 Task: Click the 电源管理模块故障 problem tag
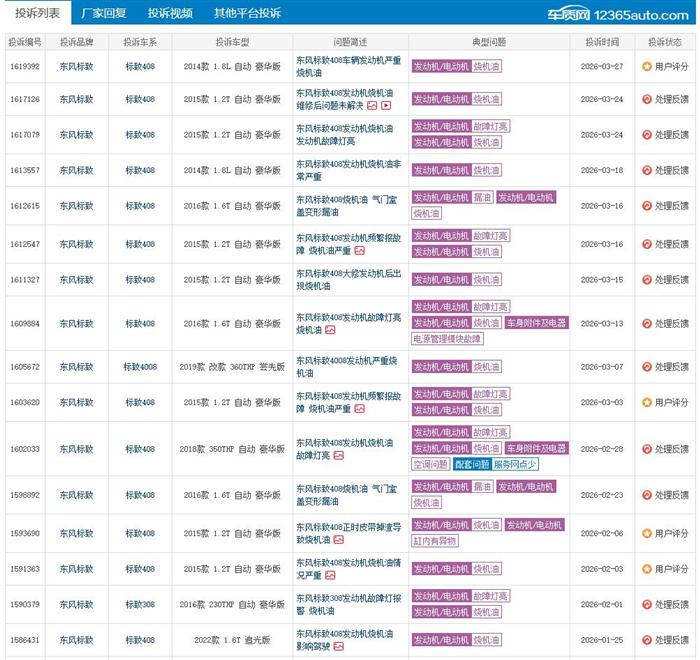446,339
